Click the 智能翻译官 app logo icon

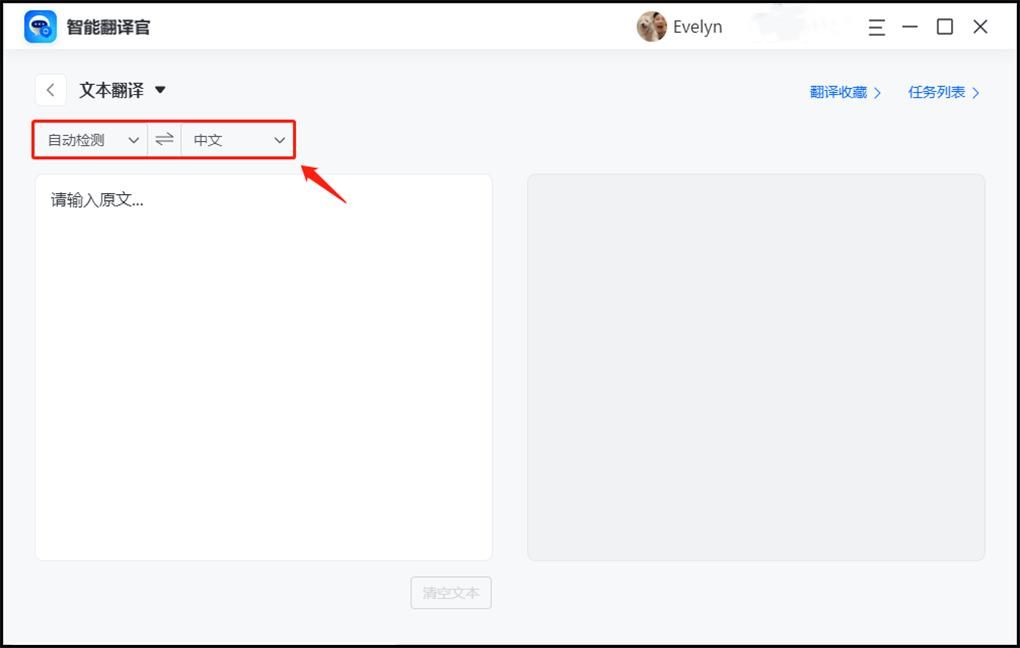click(x=40, y=27)
